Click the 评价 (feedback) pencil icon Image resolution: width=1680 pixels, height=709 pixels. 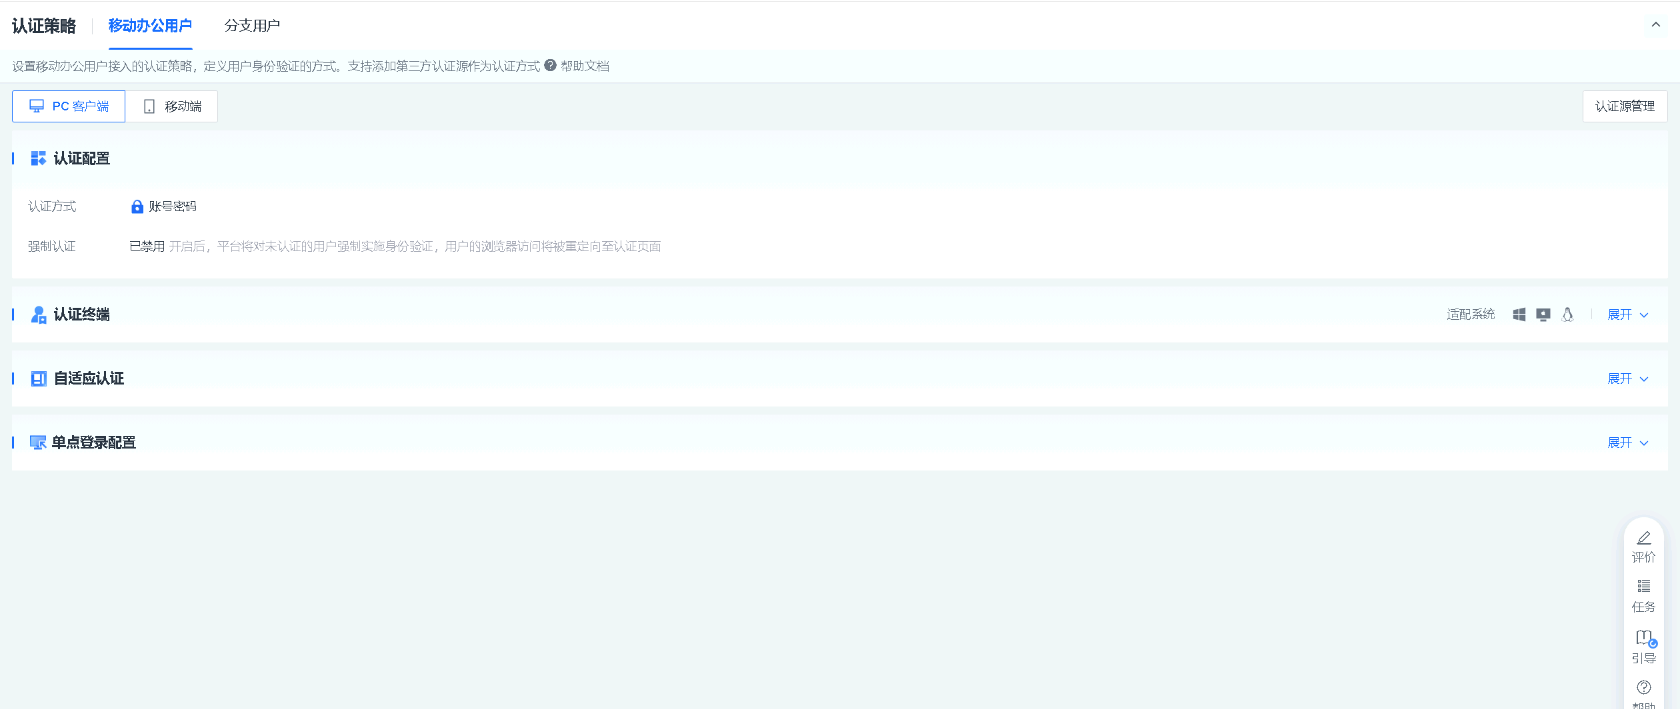(x=1643, y=538)
